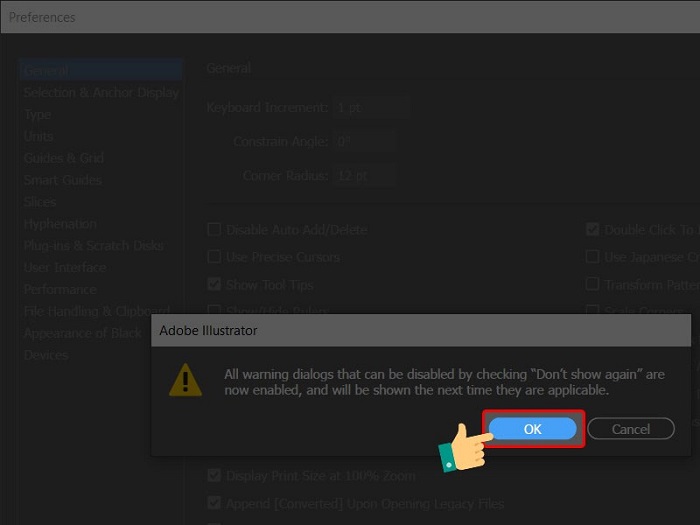Open the Performance preferences section
Image resolution: width=700 pixels, height=525 pixels.
tap(60, 290)
